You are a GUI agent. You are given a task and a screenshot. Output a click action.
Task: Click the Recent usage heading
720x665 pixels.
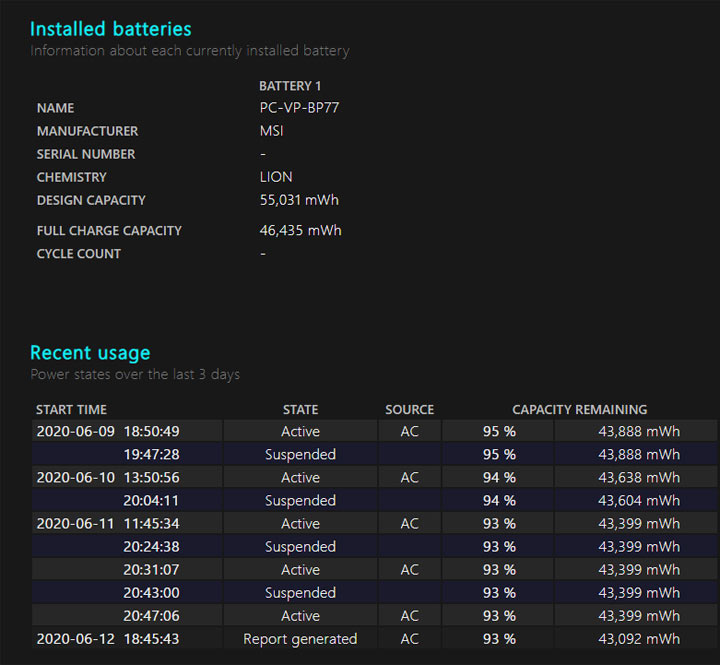pos(90,353)
